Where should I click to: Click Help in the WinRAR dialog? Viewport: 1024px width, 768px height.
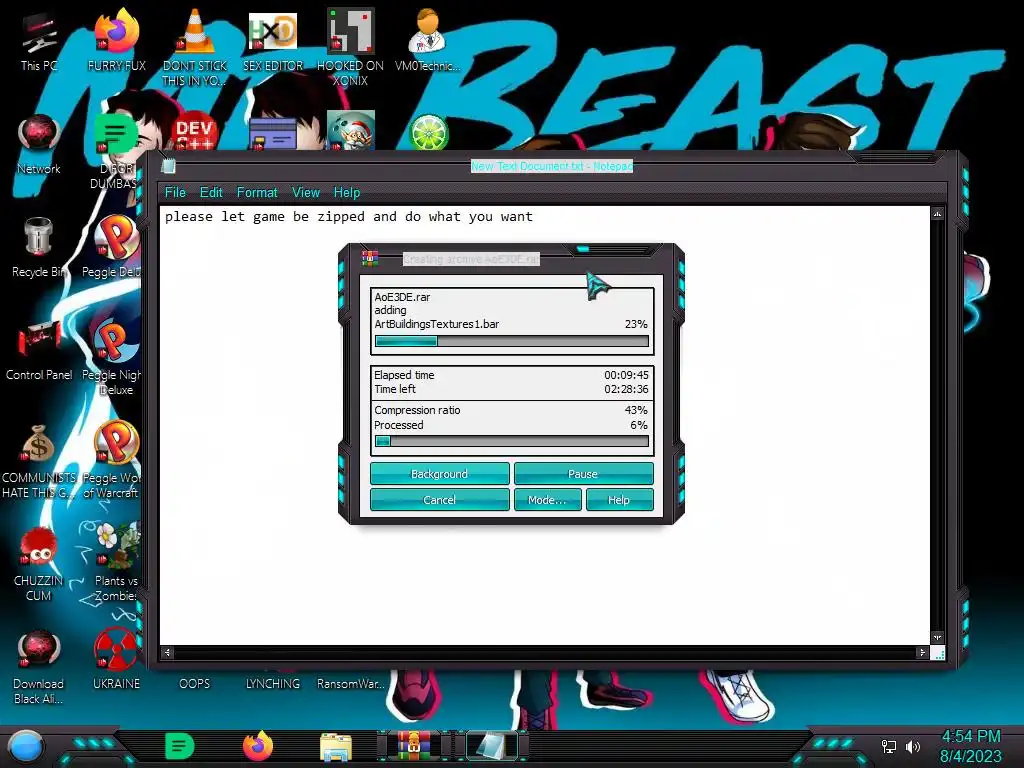[x=619, y=500]
